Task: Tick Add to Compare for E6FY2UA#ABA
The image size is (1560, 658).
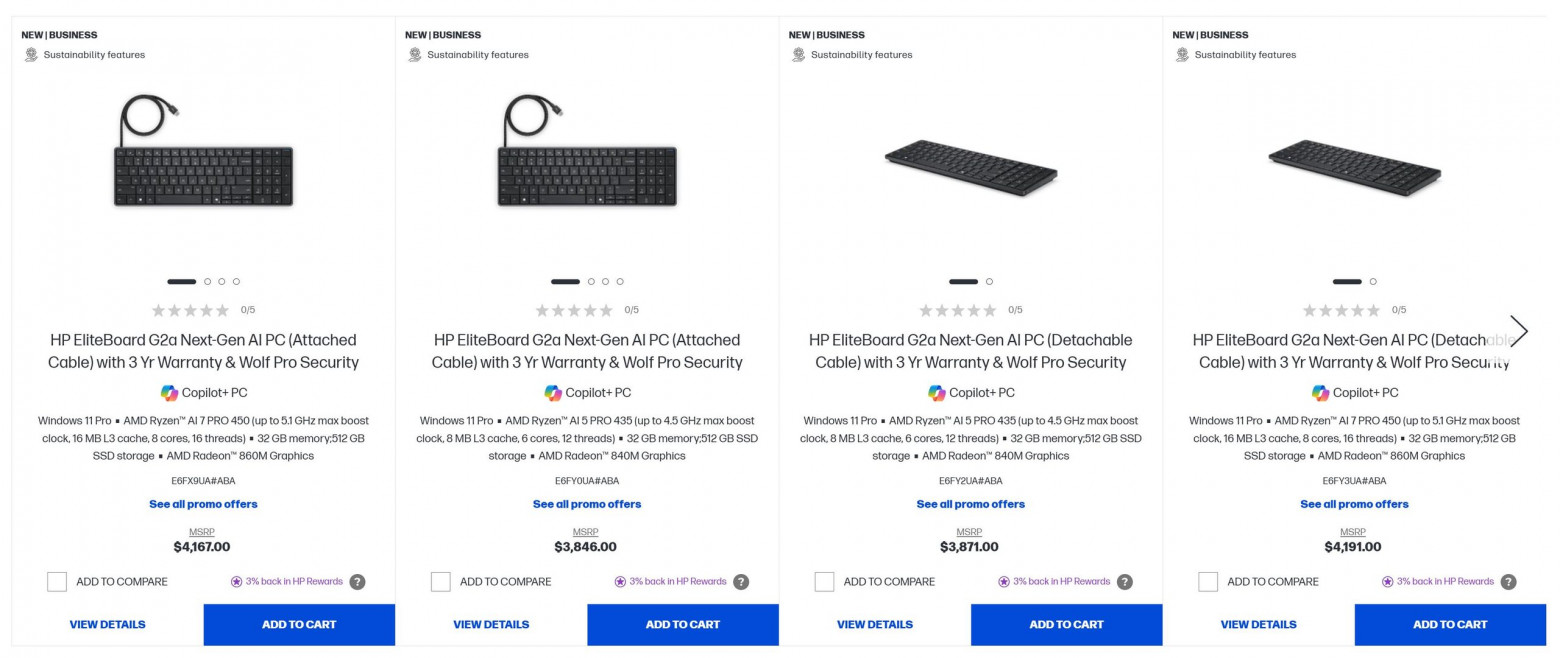Action: pos(824,582)
